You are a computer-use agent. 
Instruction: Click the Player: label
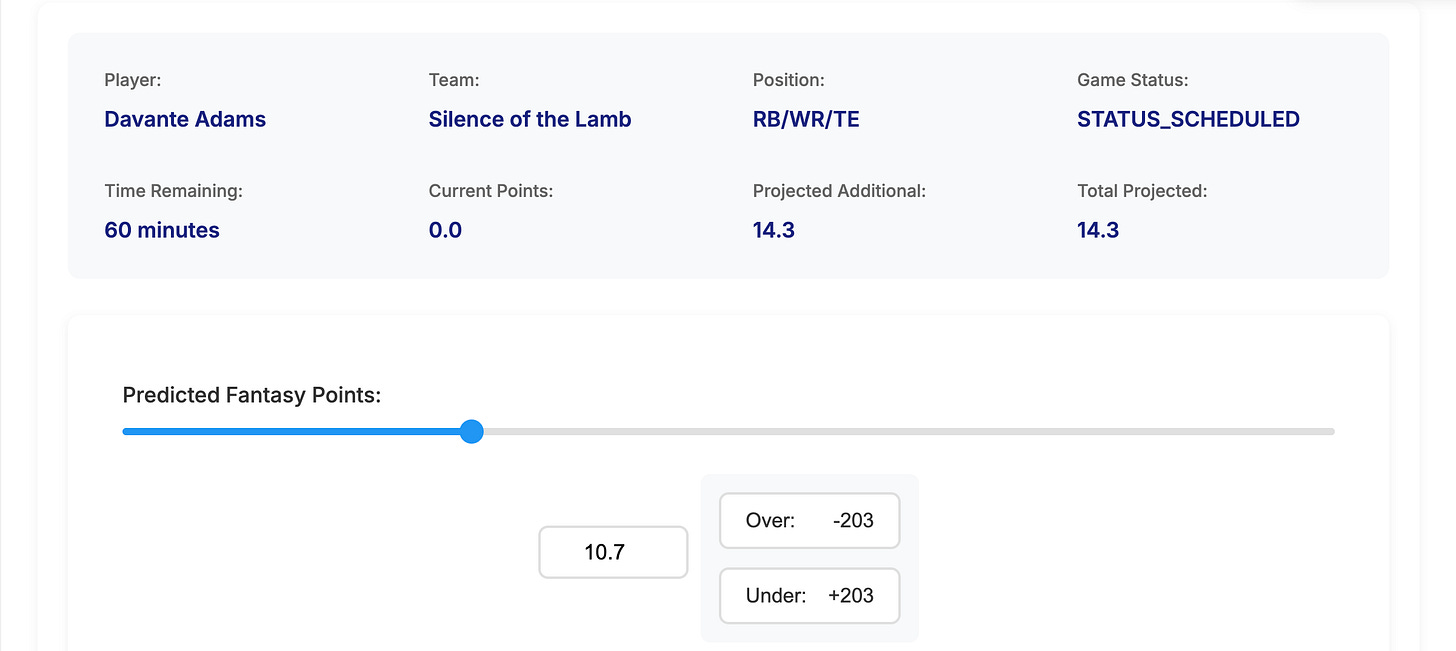point(132,80)
